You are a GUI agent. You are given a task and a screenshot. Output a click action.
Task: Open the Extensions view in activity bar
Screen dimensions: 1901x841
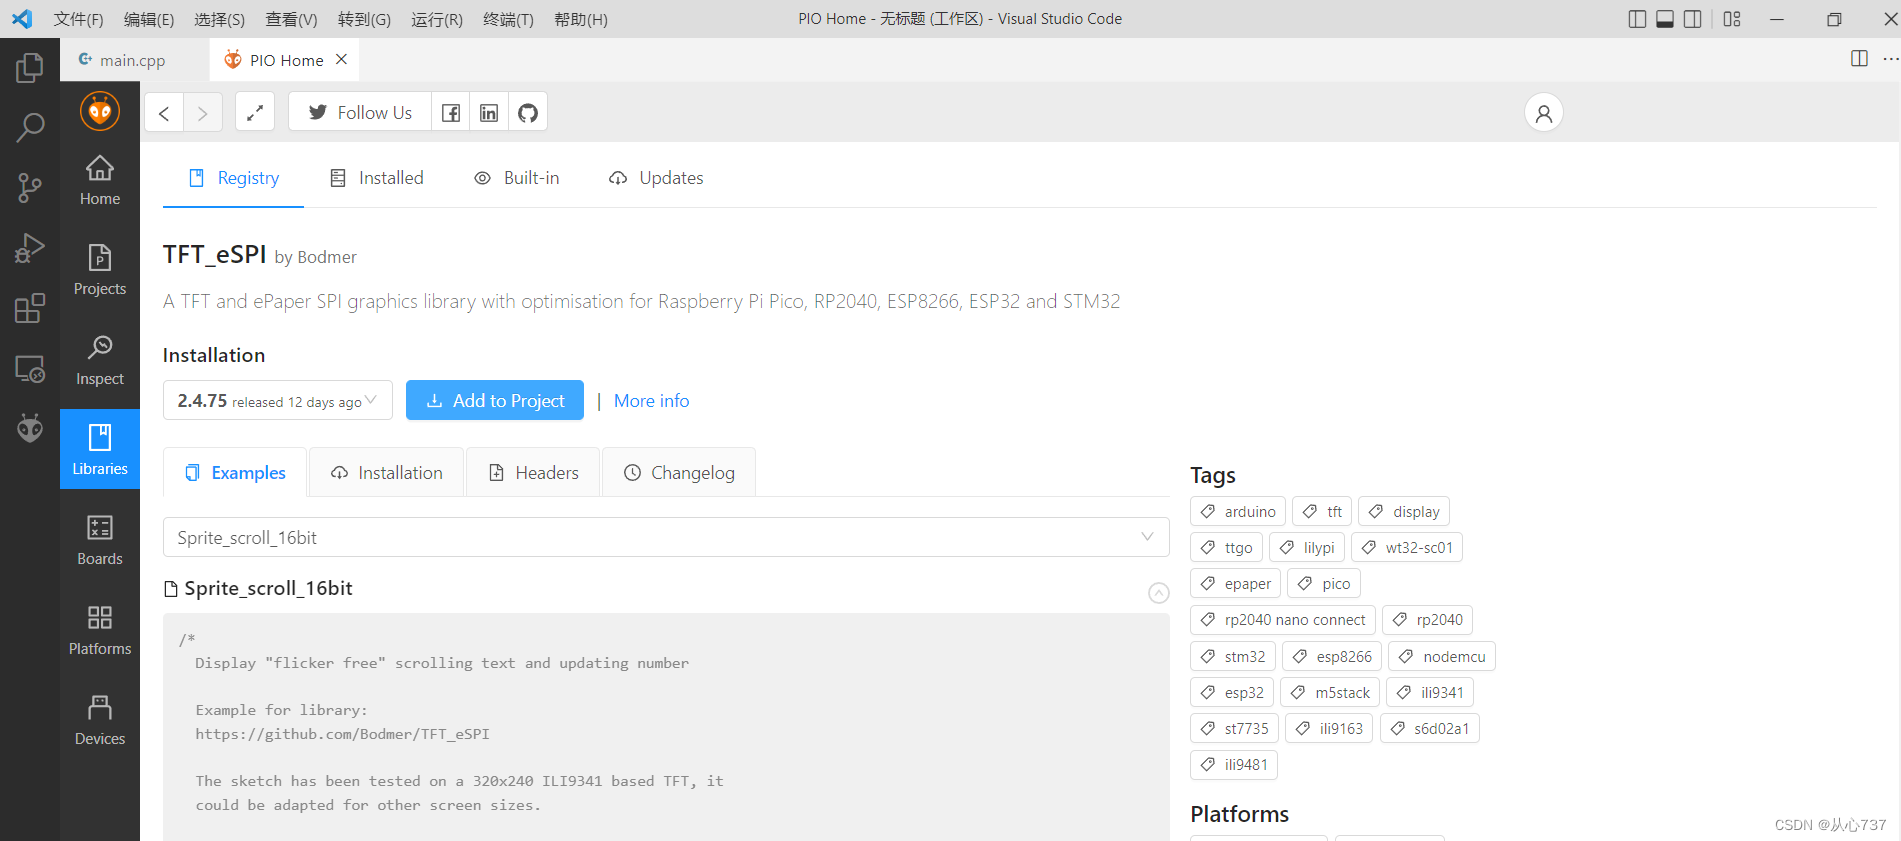(x=30, y=308)
